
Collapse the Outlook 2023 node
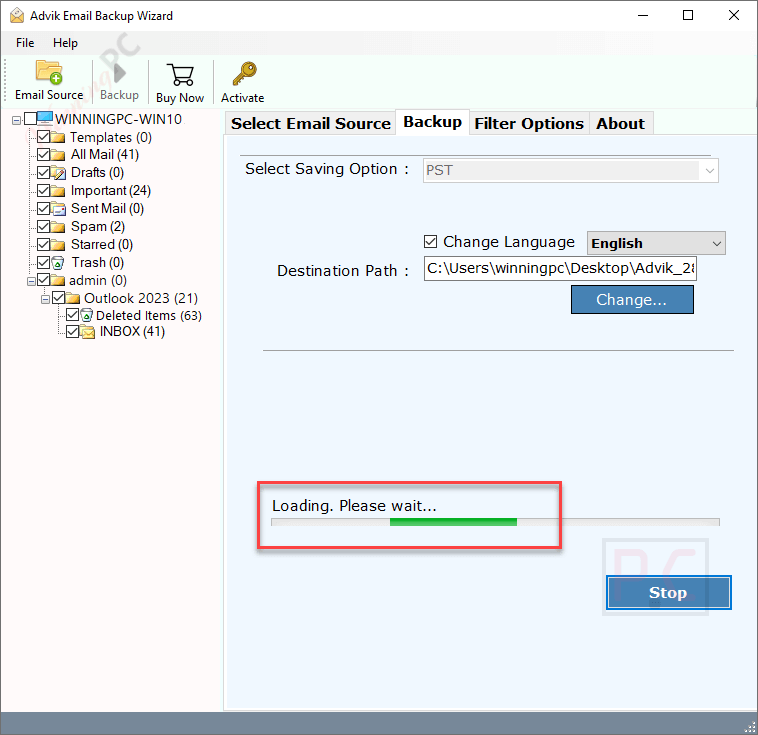[x=45, y=299]
